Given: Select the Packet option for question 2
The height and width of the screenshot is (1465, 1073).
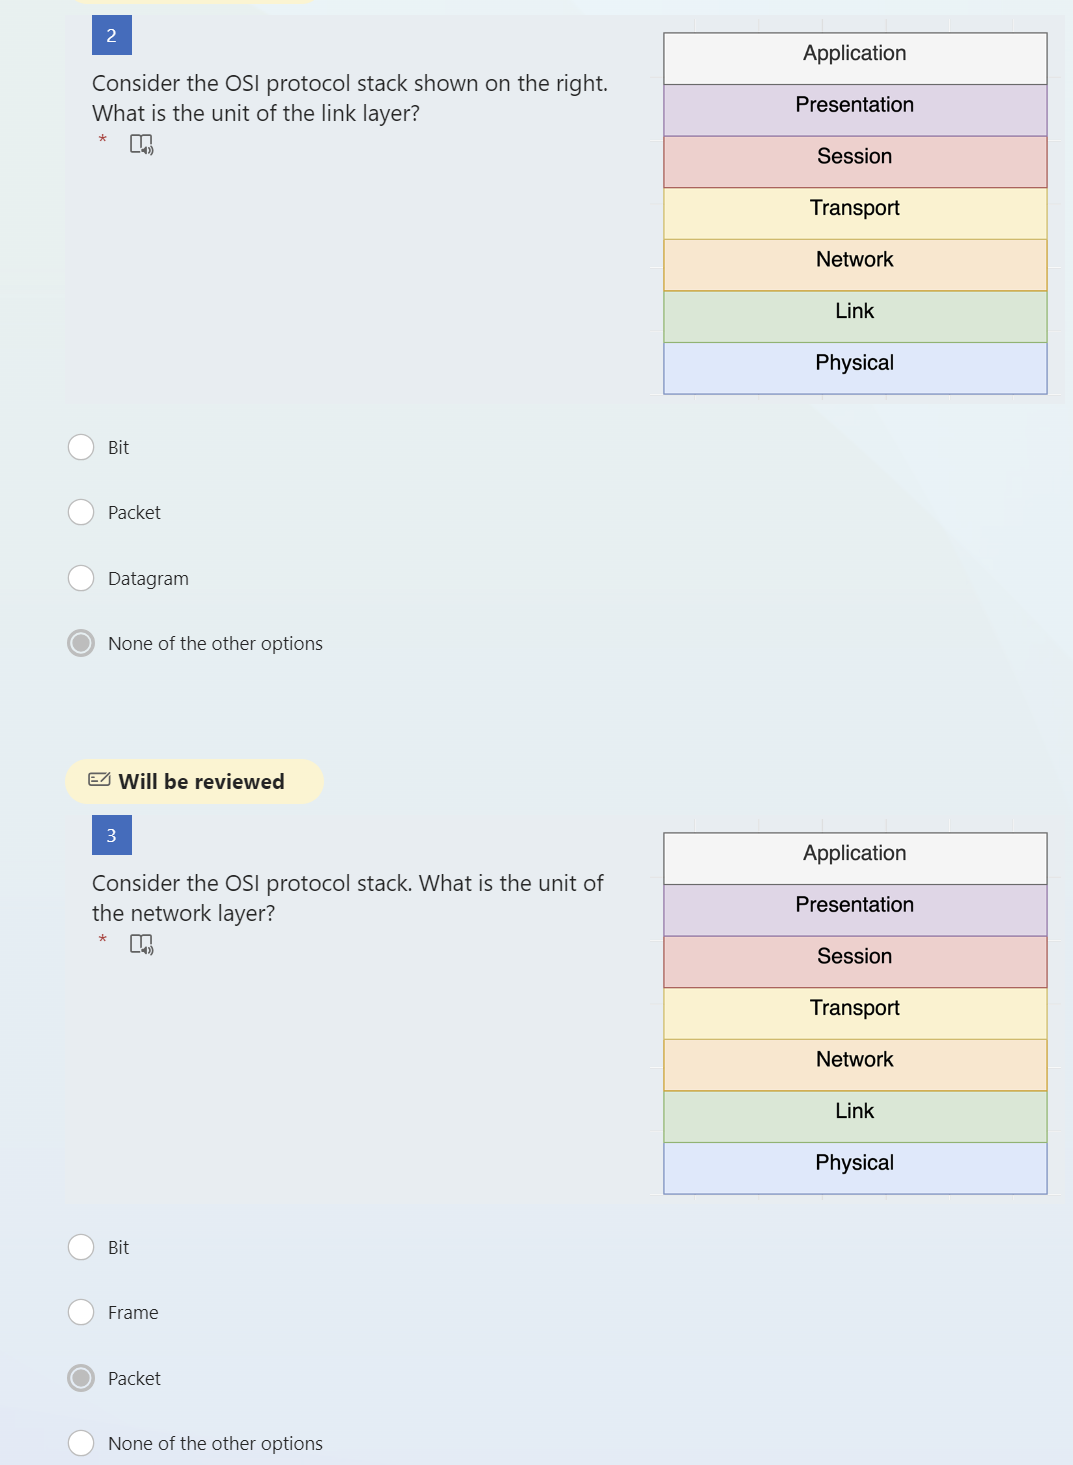Looking at the screenshot, I should (x=80, y=512).
